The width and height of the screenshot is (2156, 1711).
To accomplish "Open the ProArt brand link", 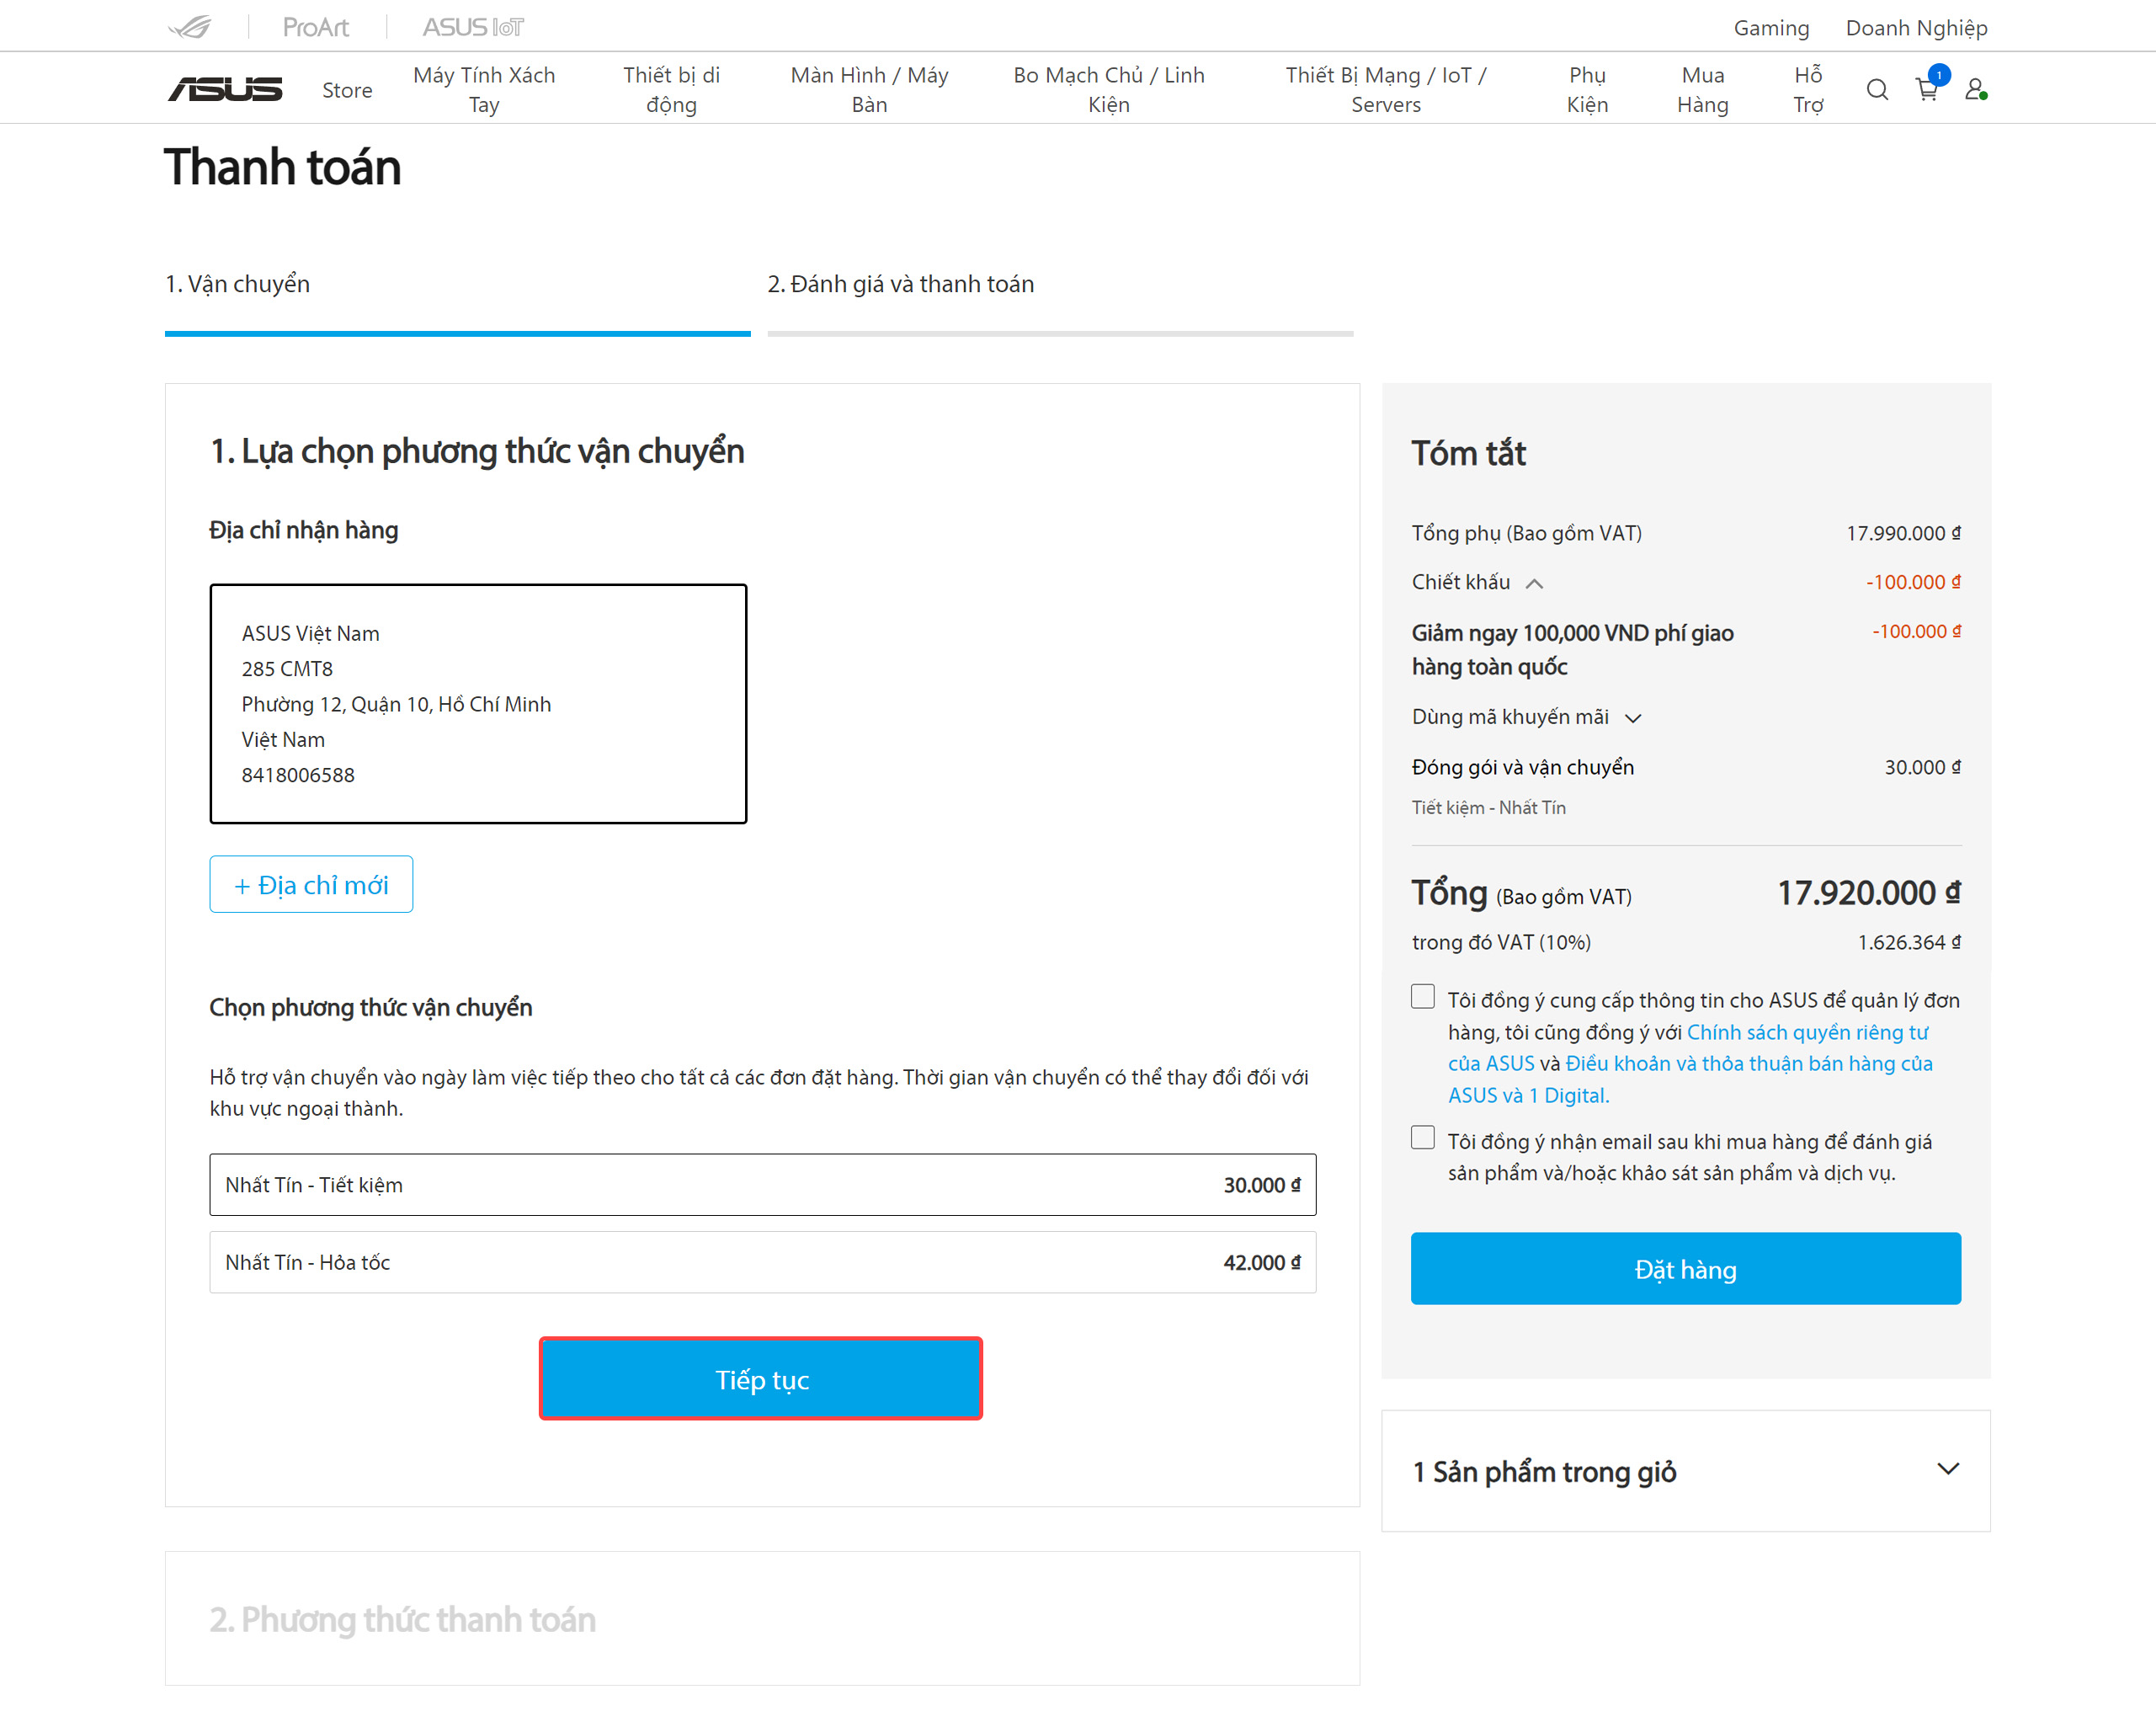I will click(315, 27).
